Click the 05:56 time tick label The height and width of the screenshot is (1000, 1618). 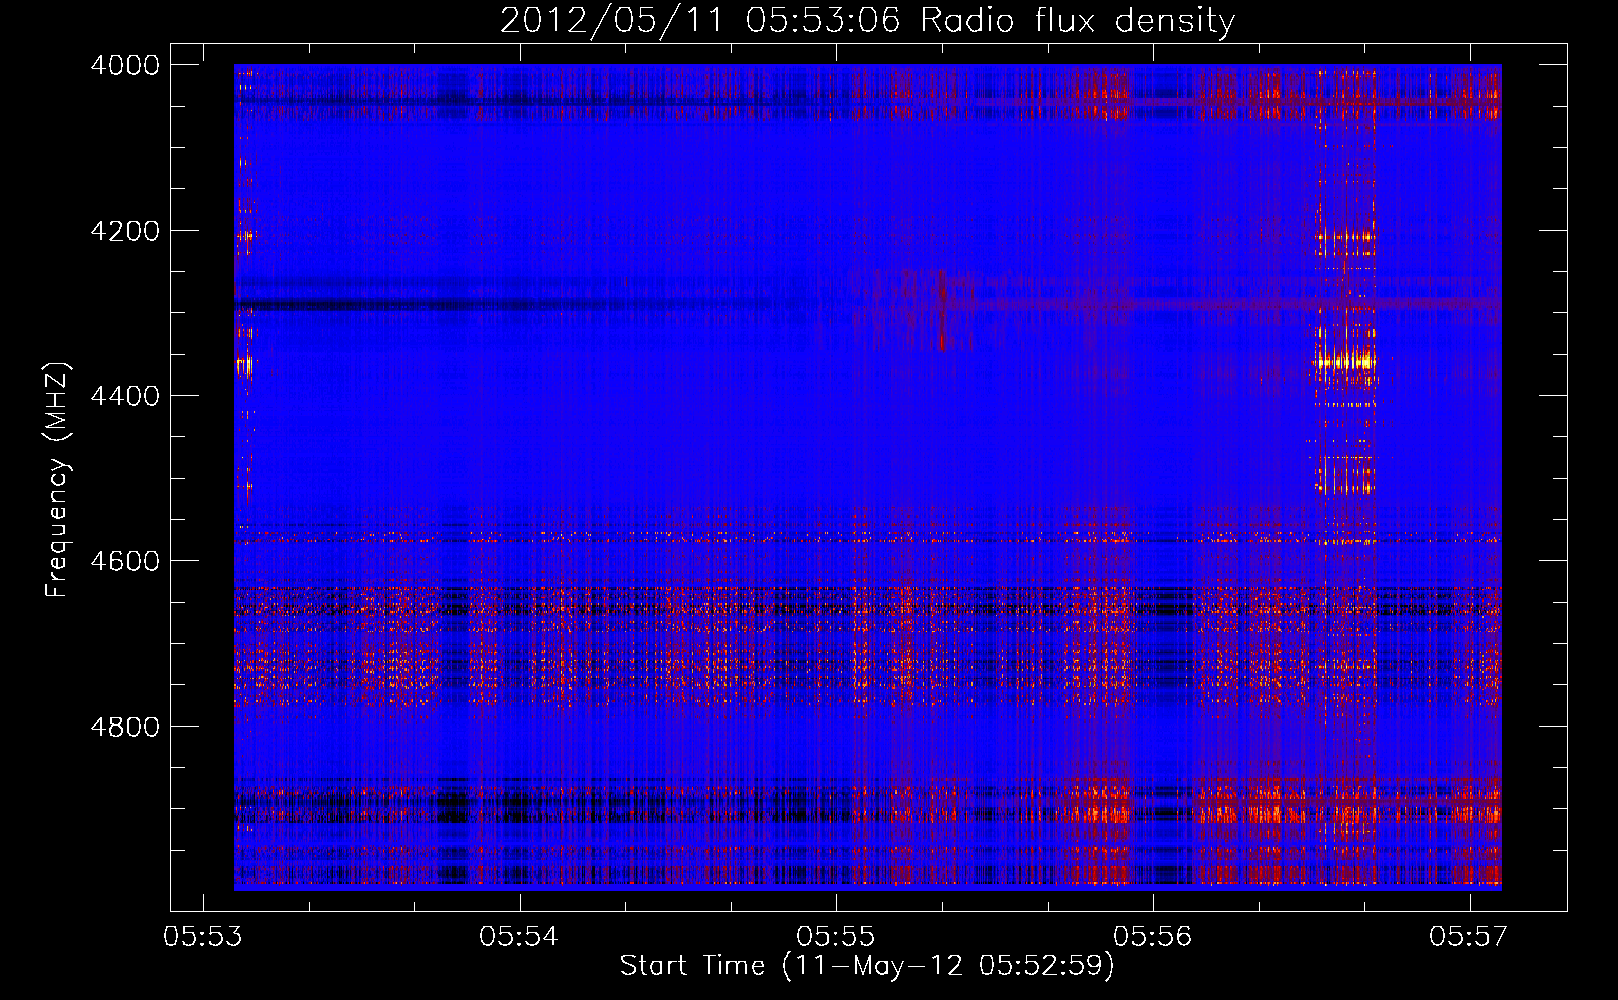(1153, 937)
